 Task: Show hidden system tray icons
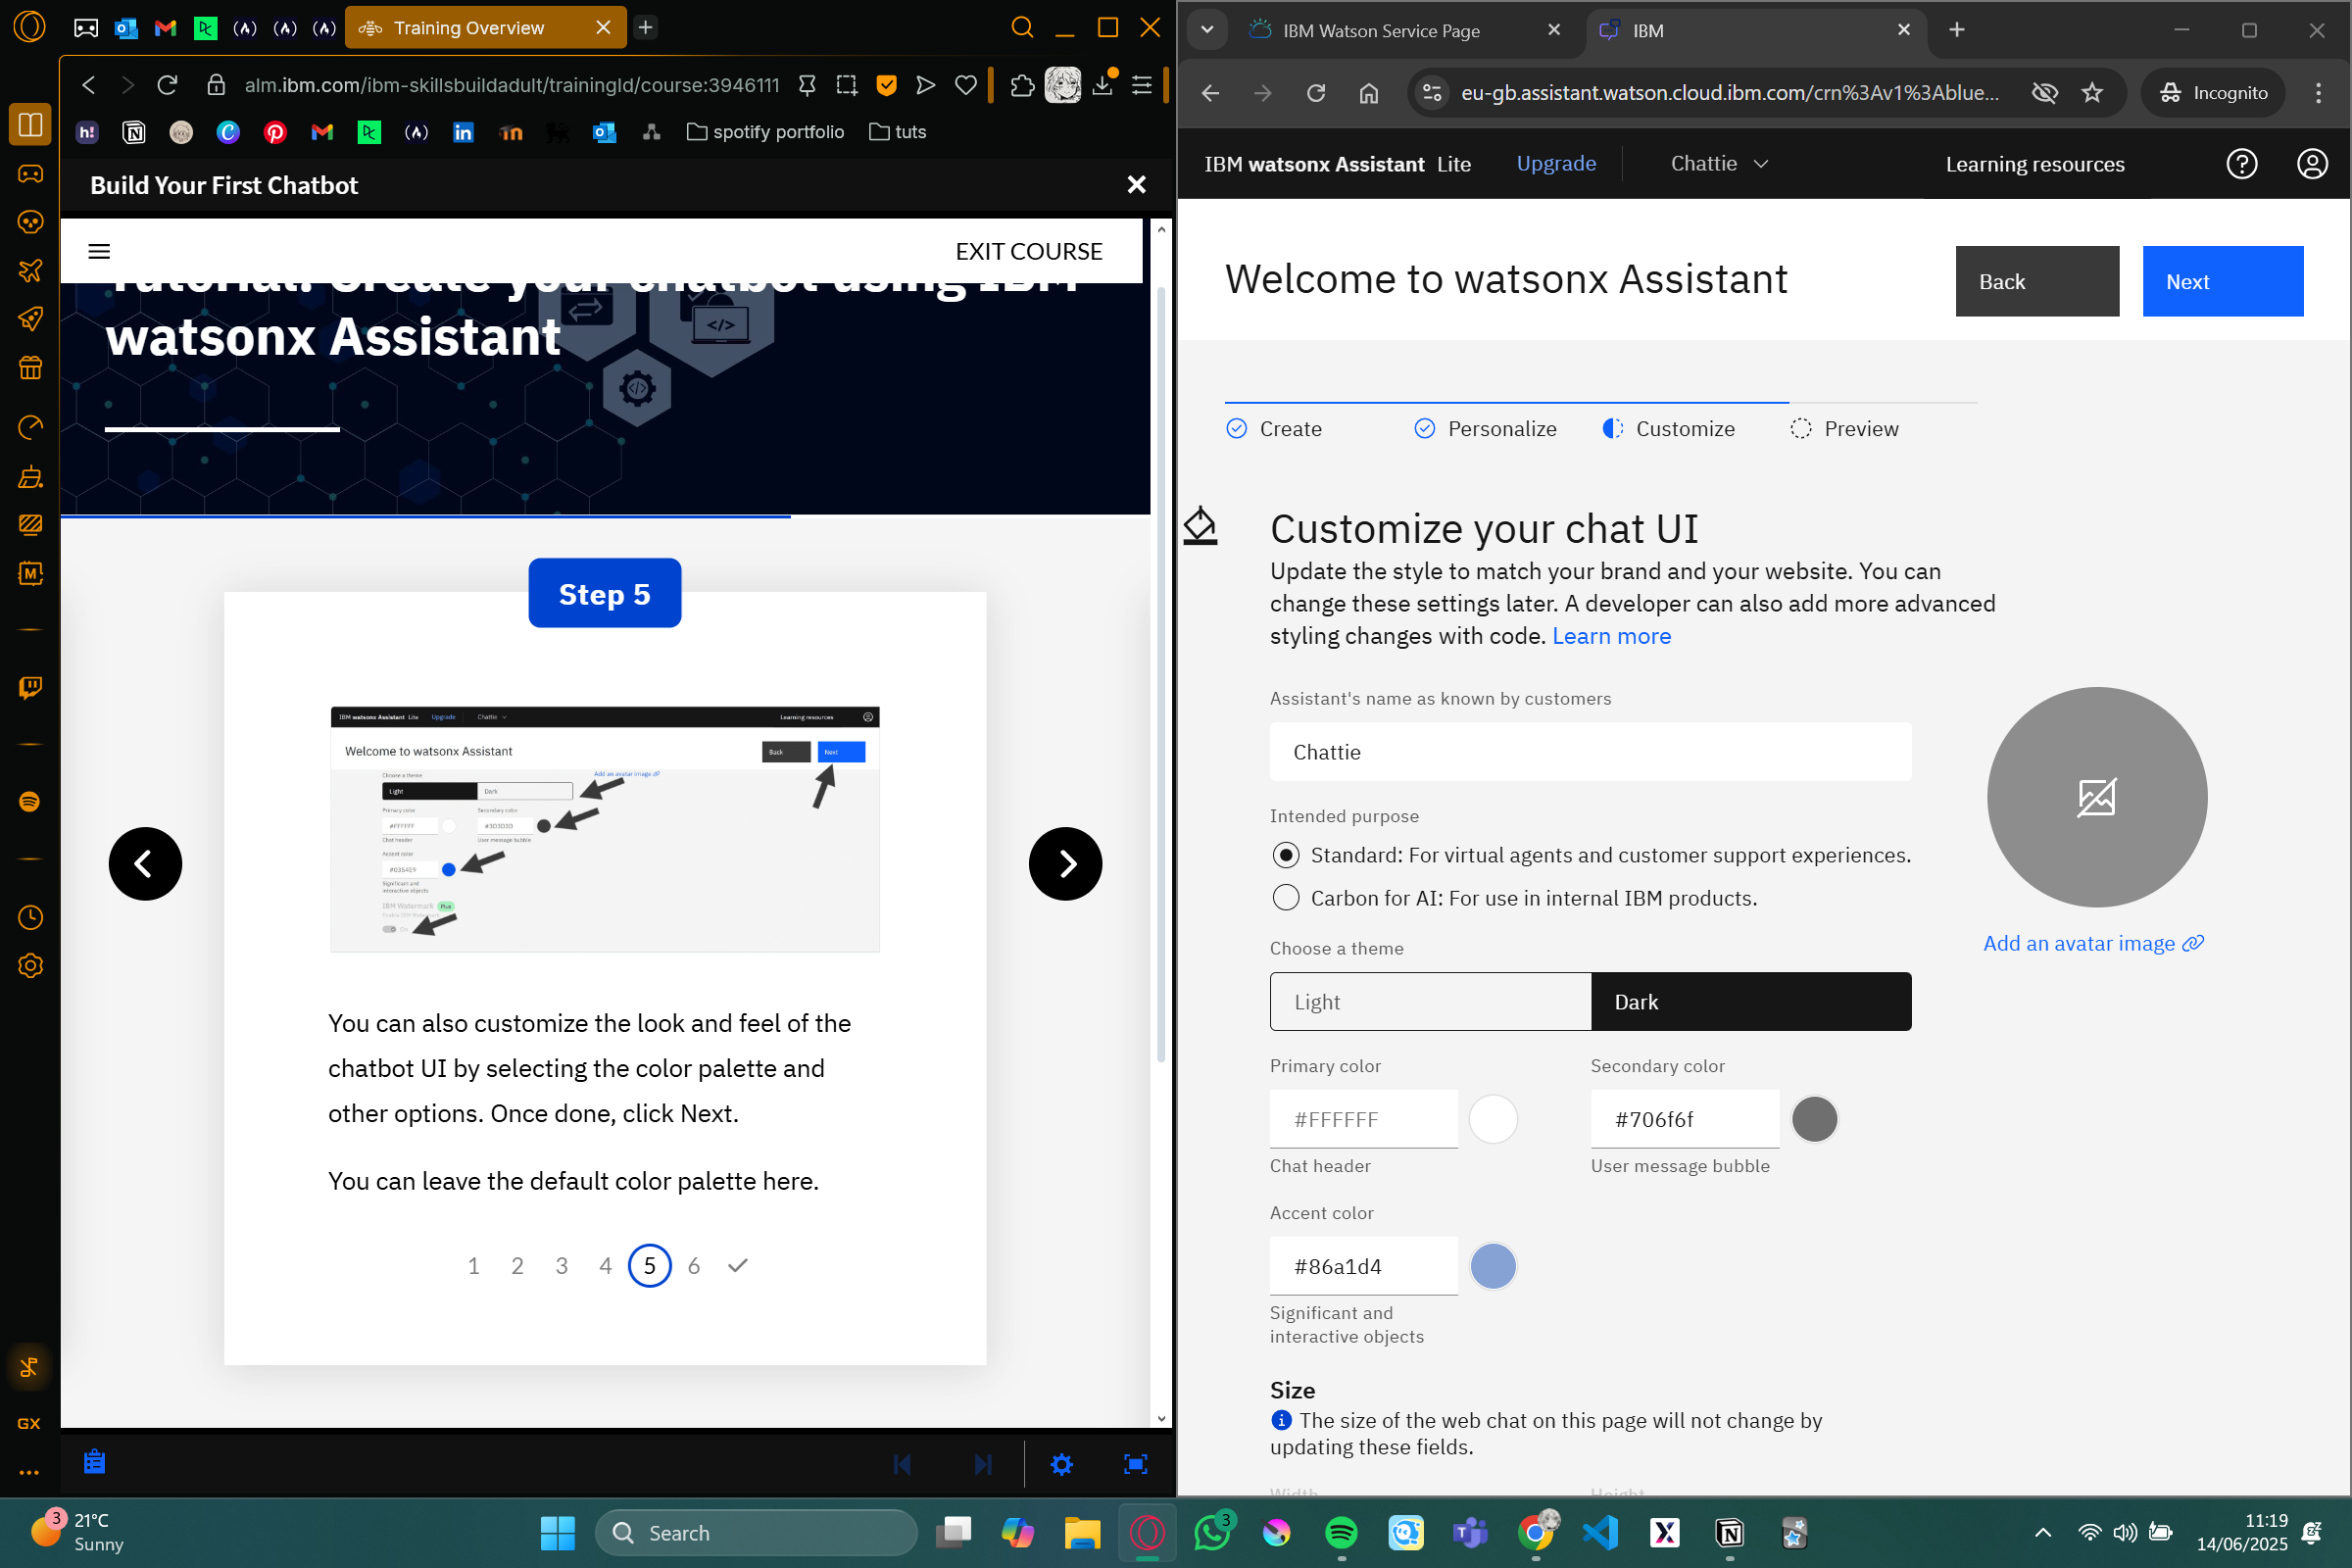click(2043, 1532)
